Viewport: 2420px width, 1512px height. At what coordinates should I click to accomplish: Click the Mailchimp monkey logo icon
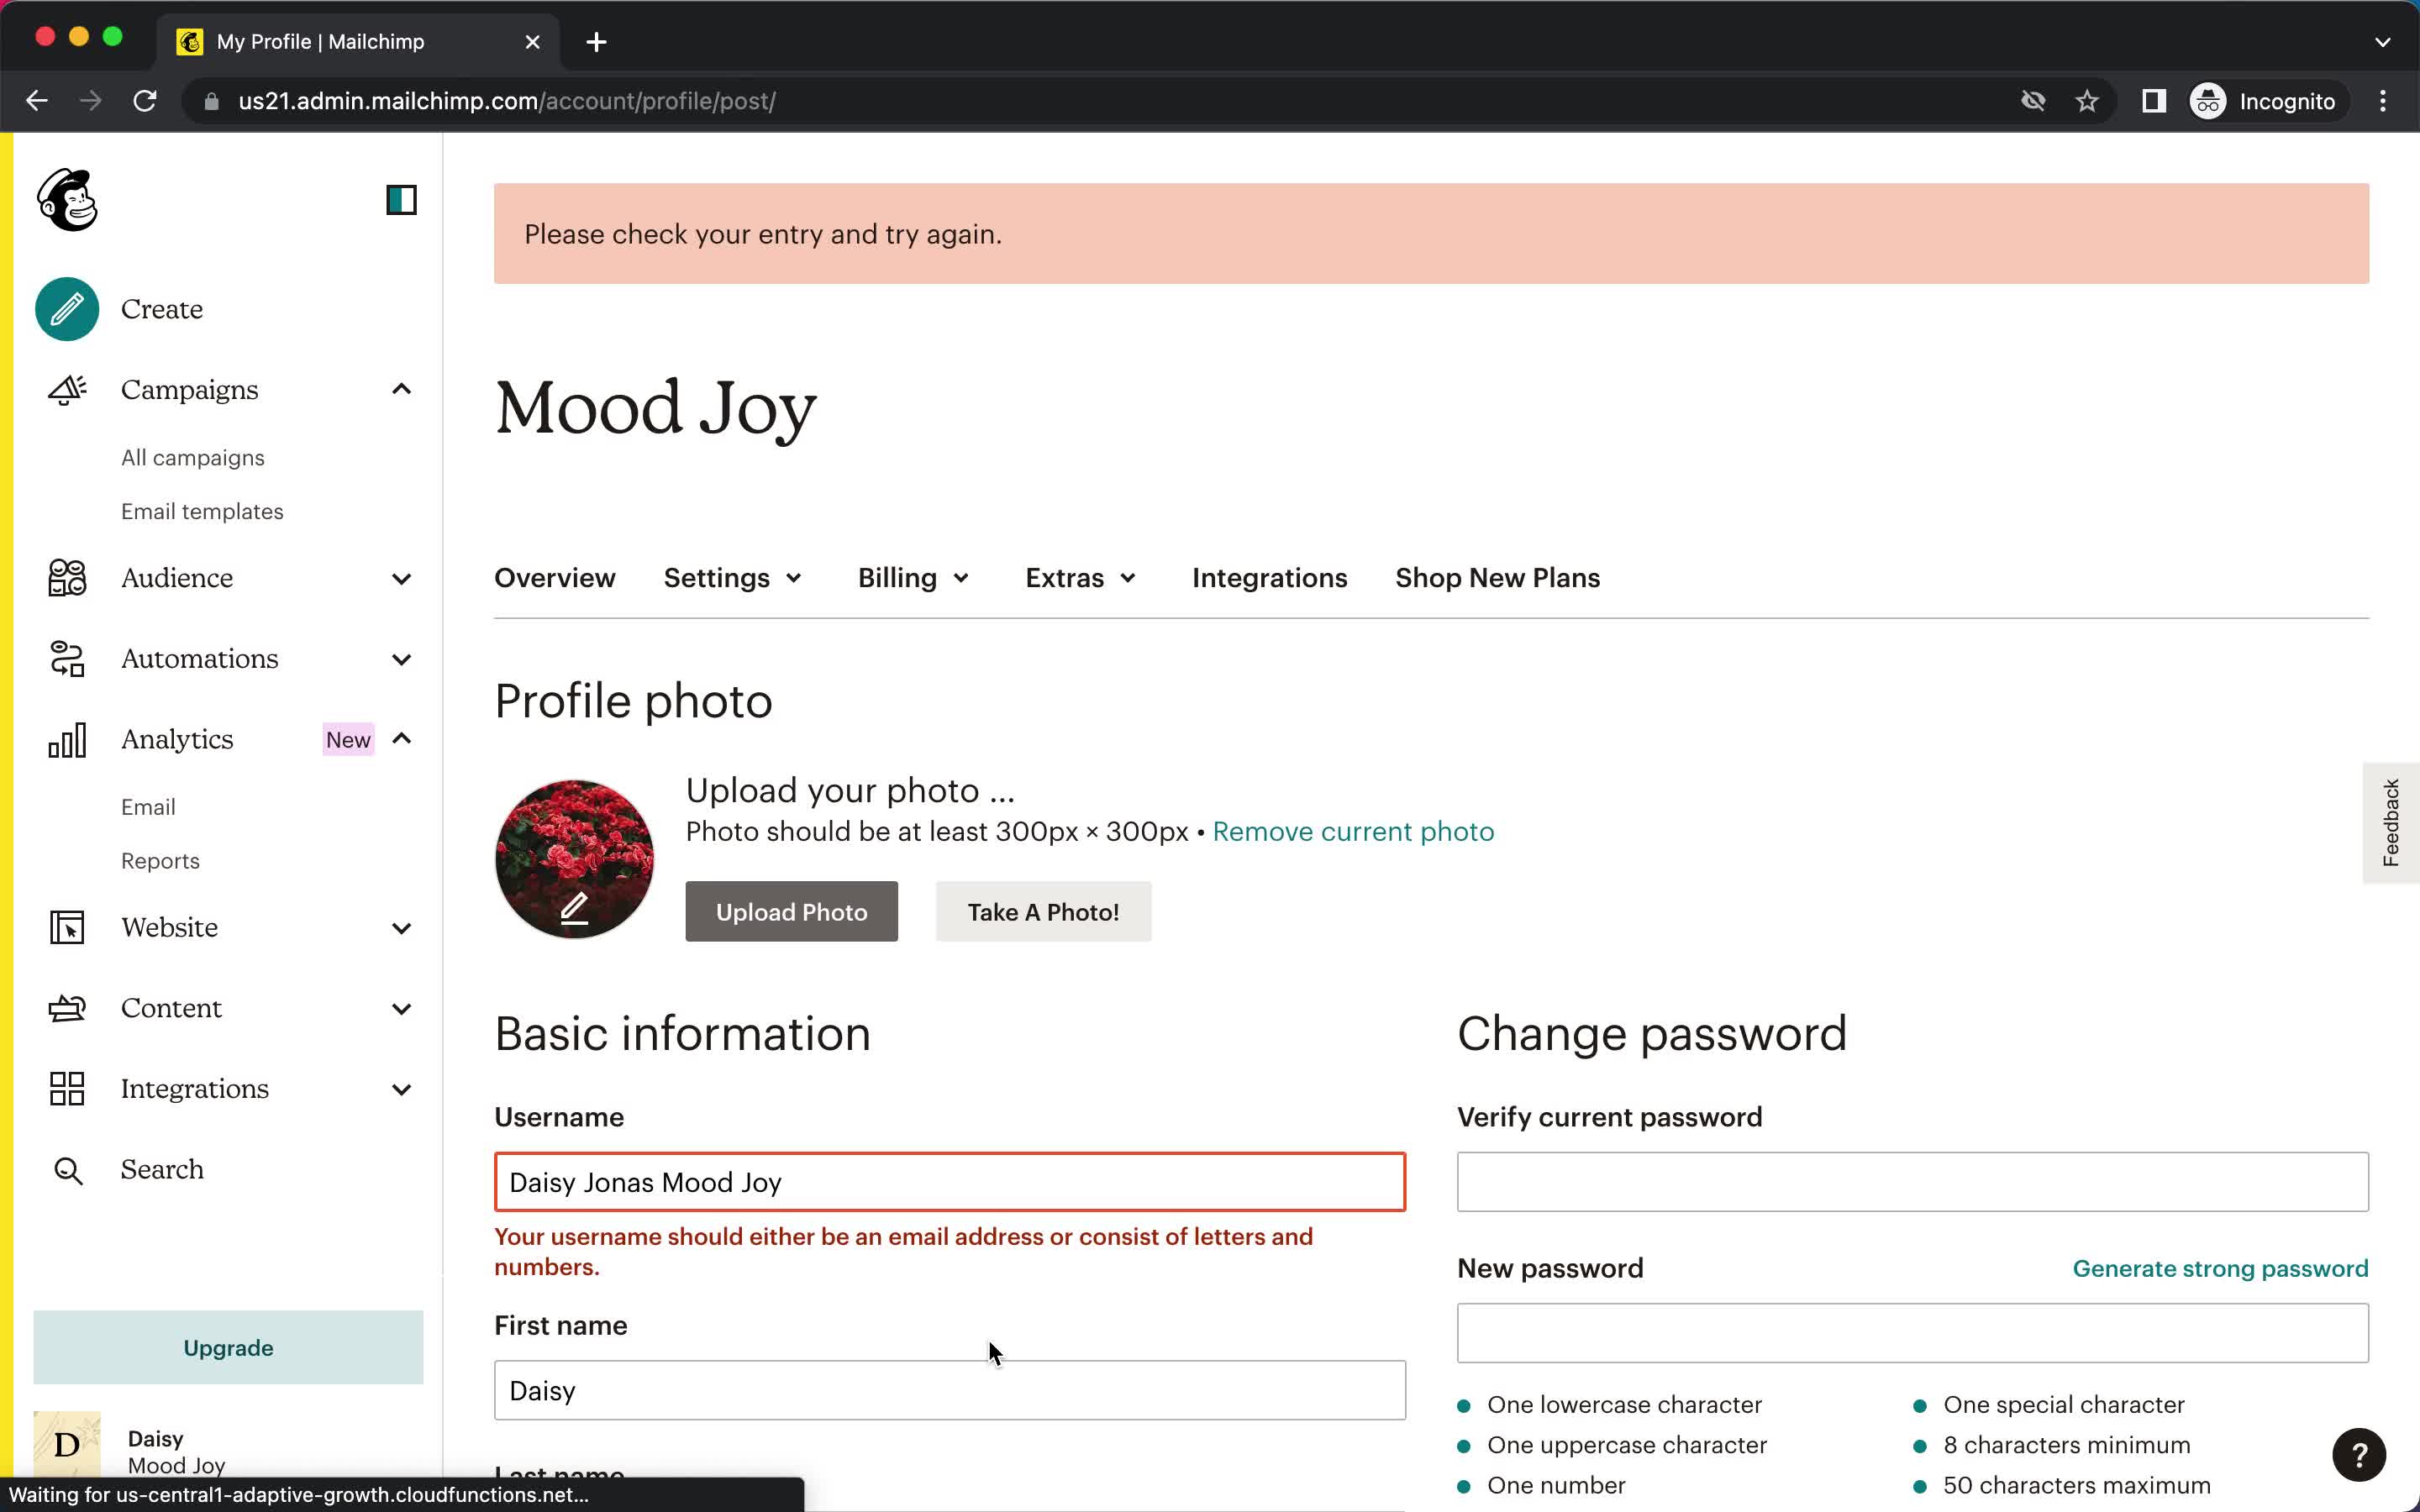pos(66,198)
